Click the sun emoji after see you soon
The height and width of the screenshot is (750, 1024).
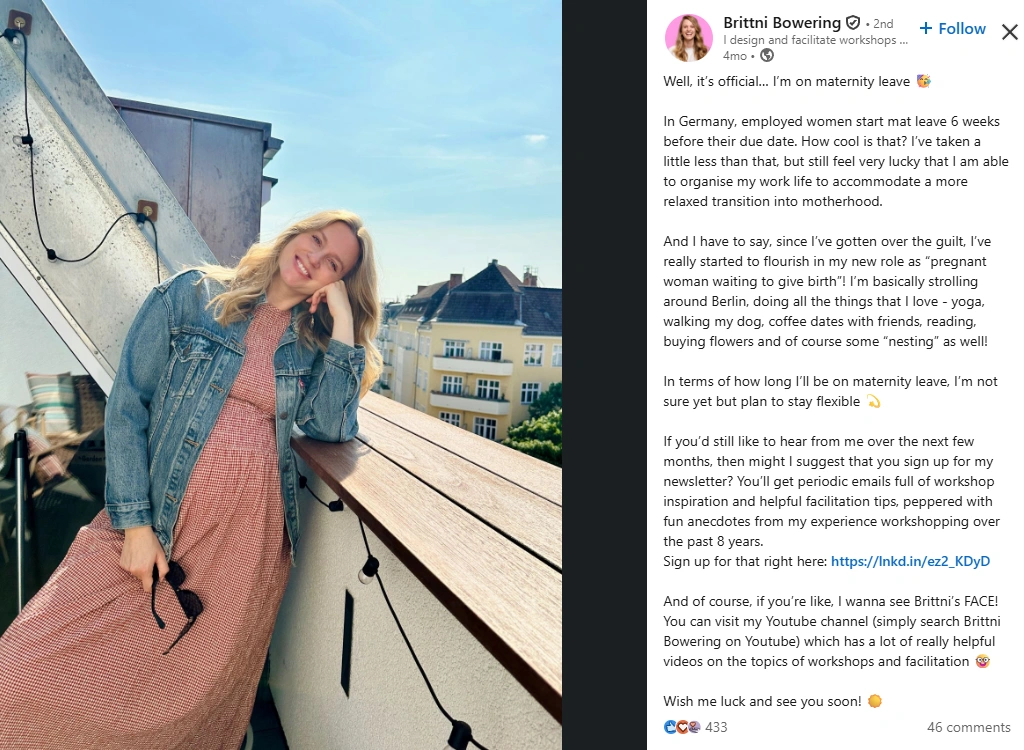click(x=875, y=701)
